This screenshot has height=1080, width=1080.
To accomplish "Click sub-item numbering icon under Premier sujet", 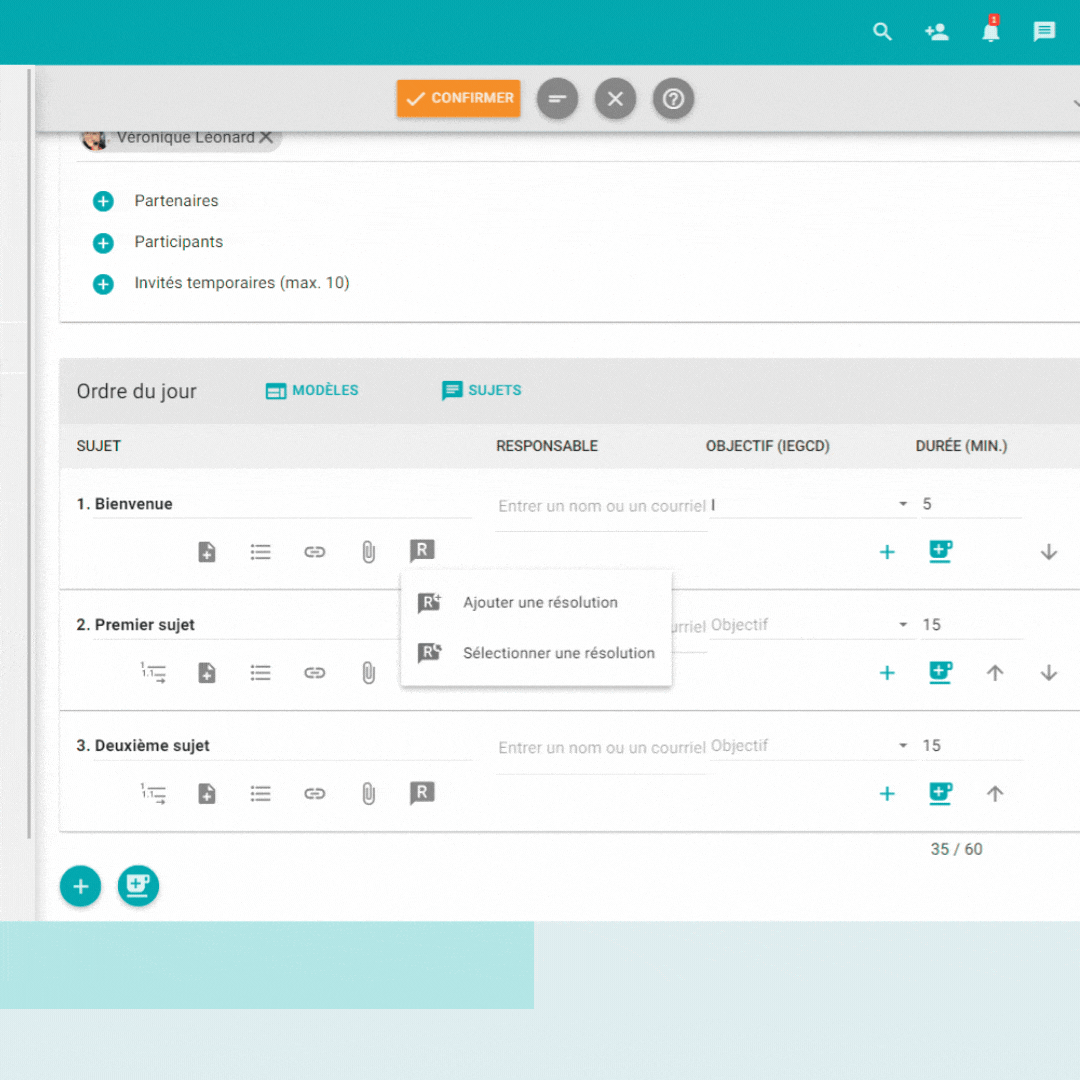I will [153, 673].
